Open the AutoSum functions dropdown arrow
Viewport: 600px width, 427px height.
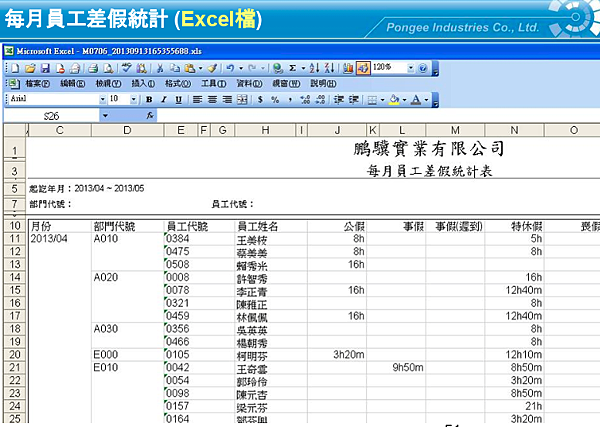point(303,68)
